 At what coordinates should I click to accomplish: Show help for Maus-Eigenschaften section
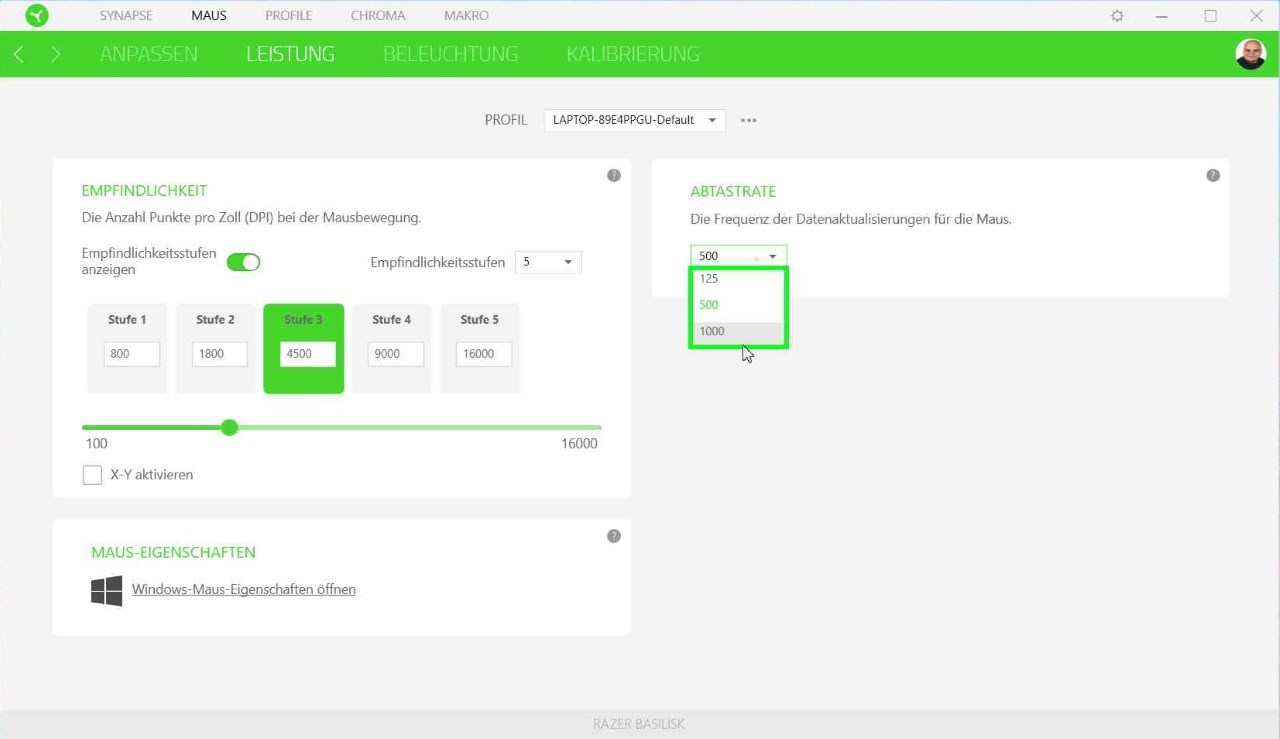click(614, 536)
